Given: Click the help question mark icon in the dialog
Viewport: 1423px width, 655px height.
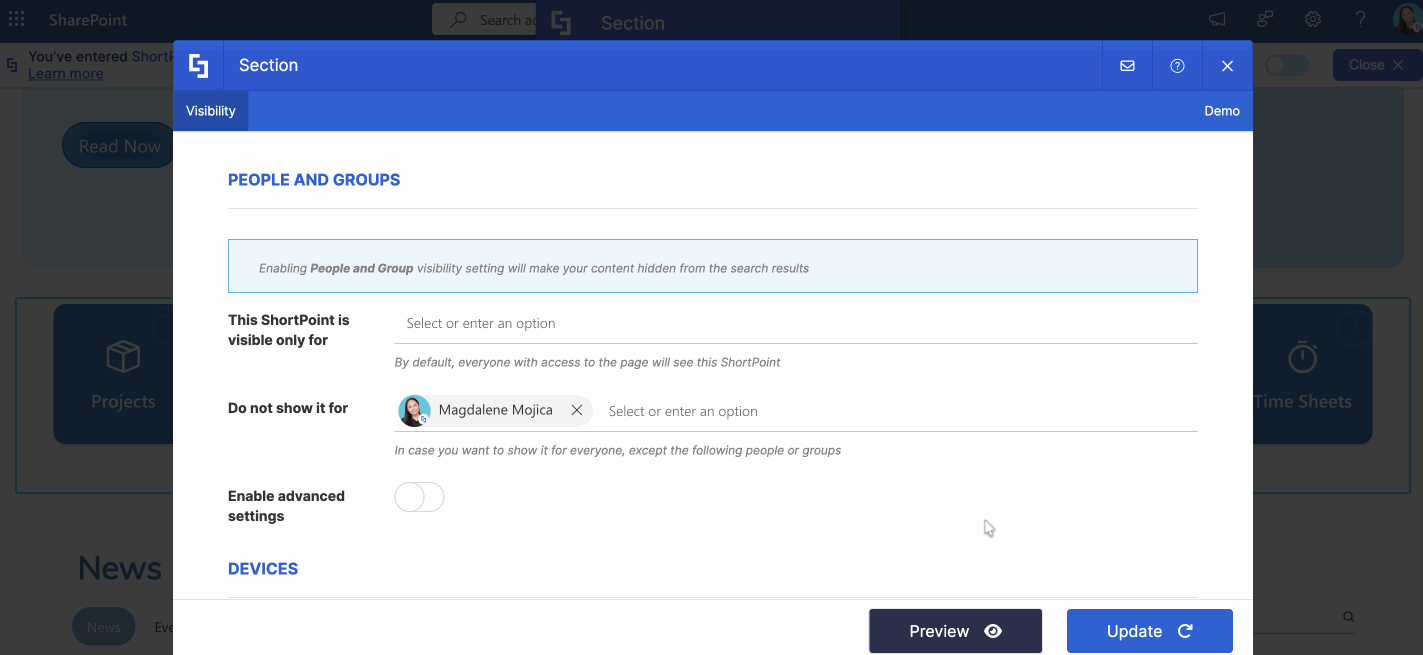Looking at the screenshot, I should click(1177, 64).
